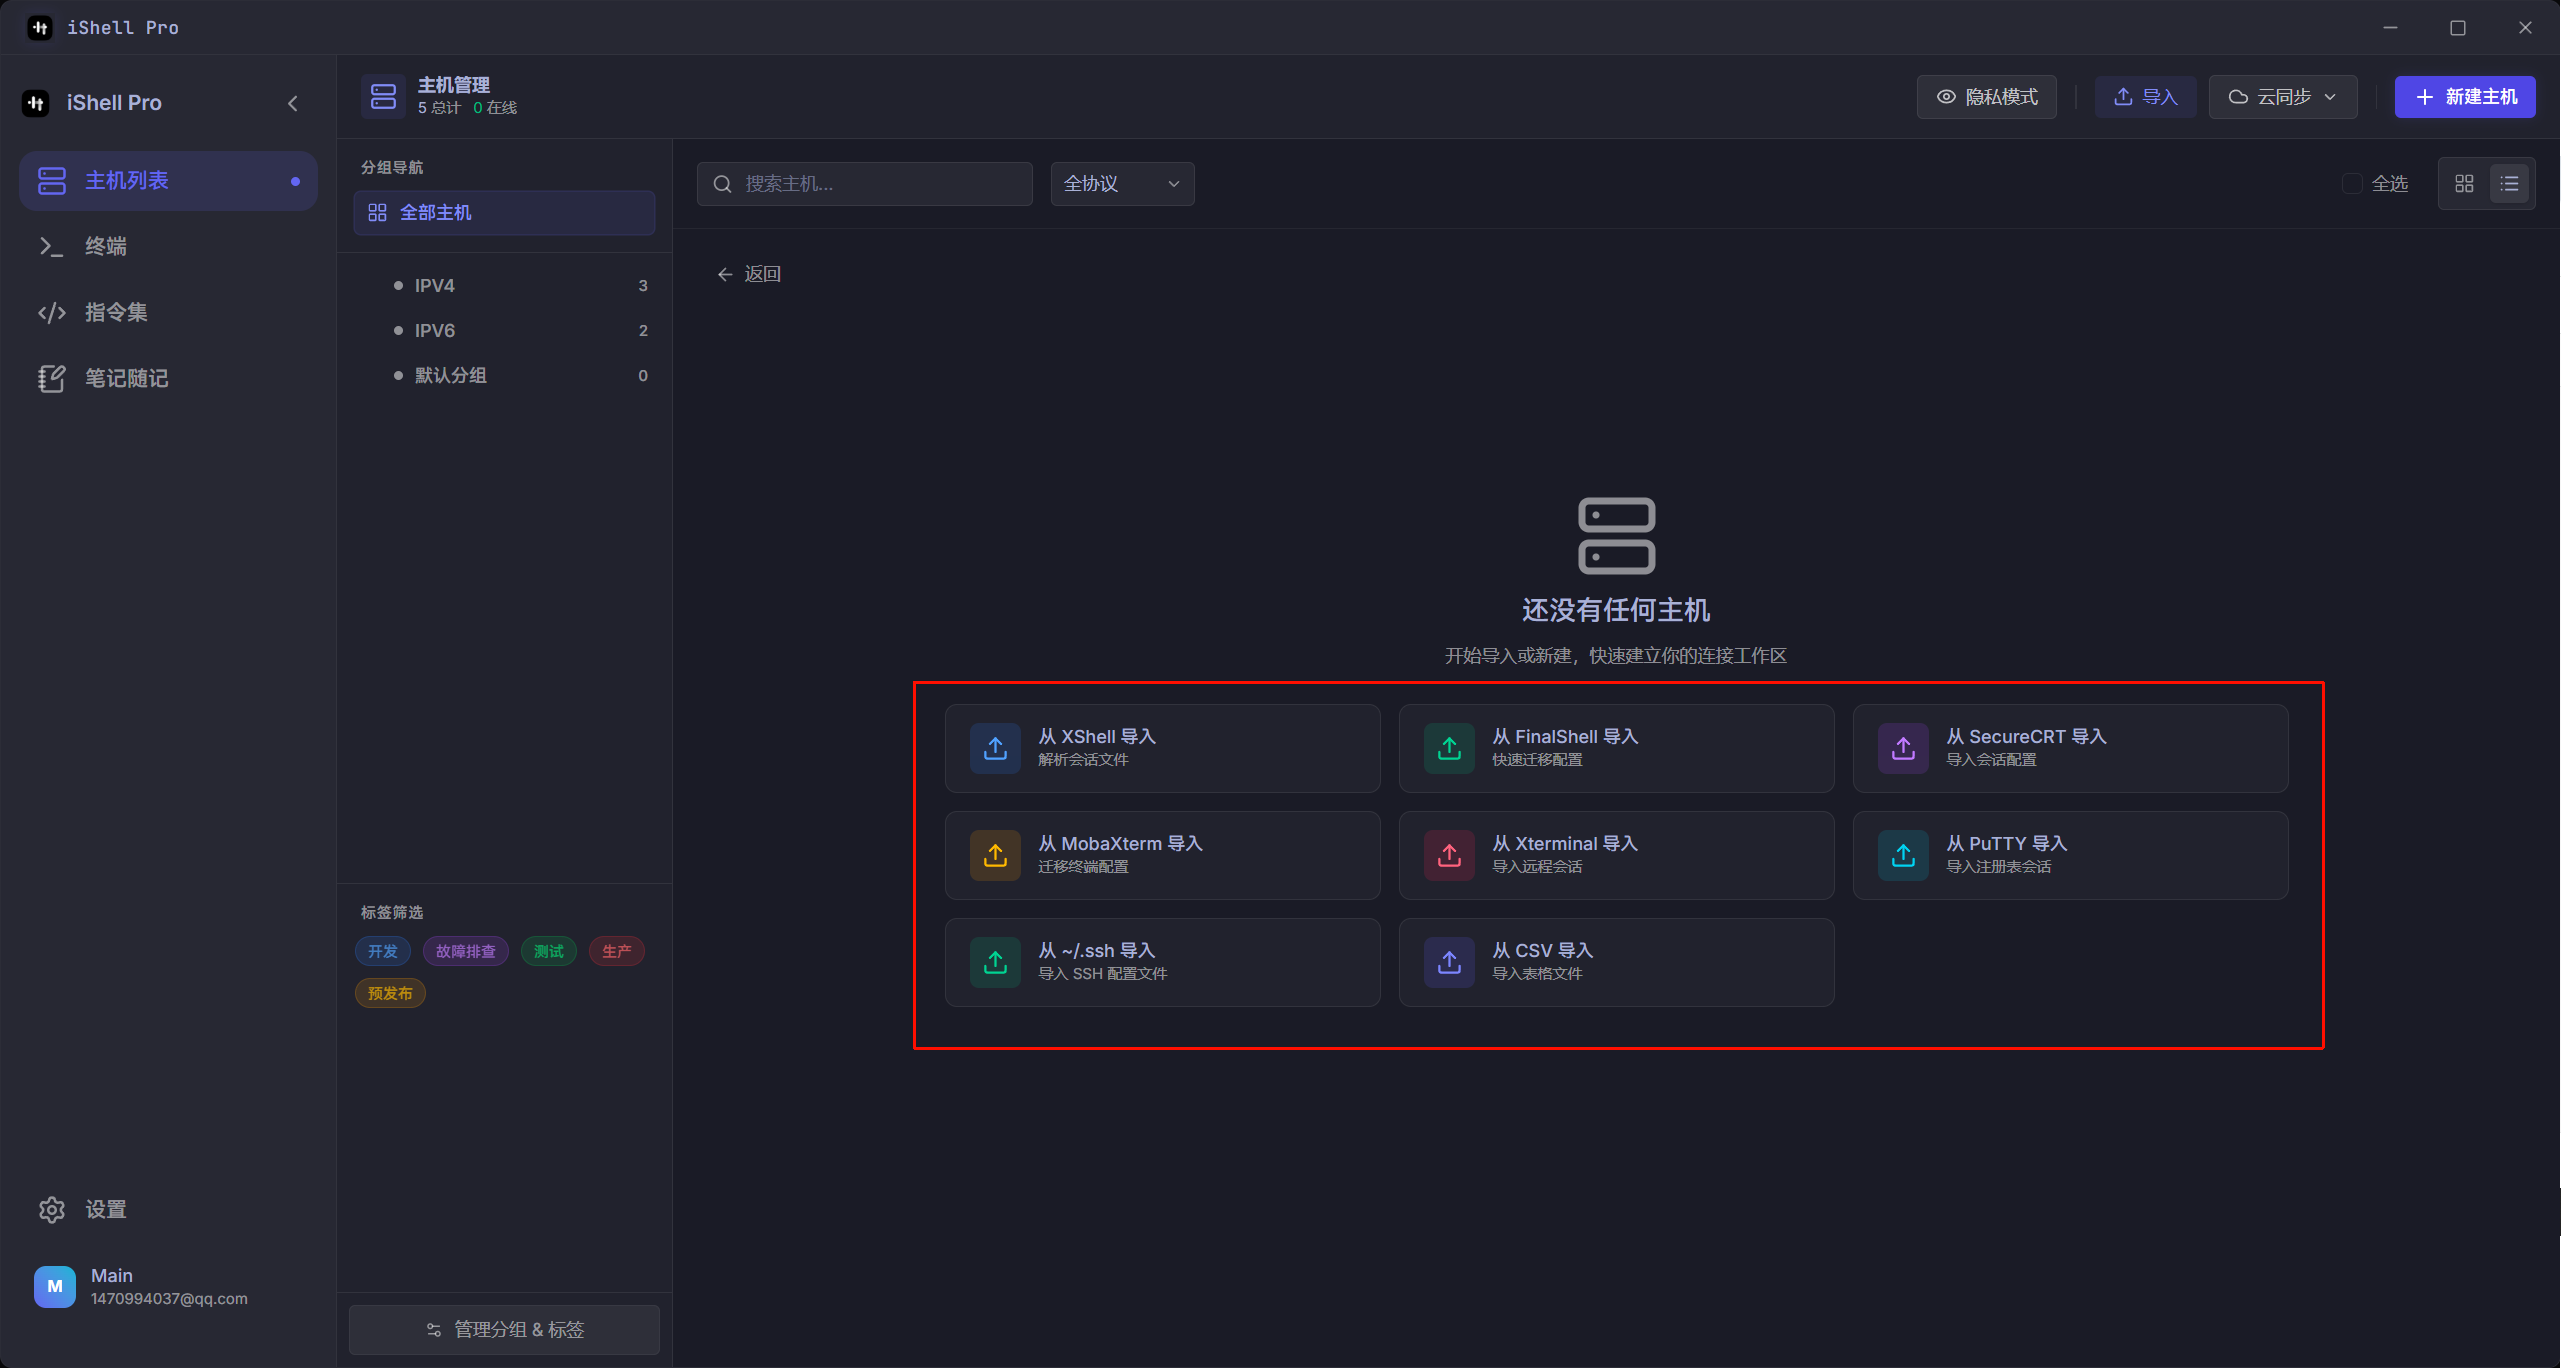Open the 全协议 protocol dropdown
Viewport: 2561px width, 1368px height.
[x=1122, y=184]
